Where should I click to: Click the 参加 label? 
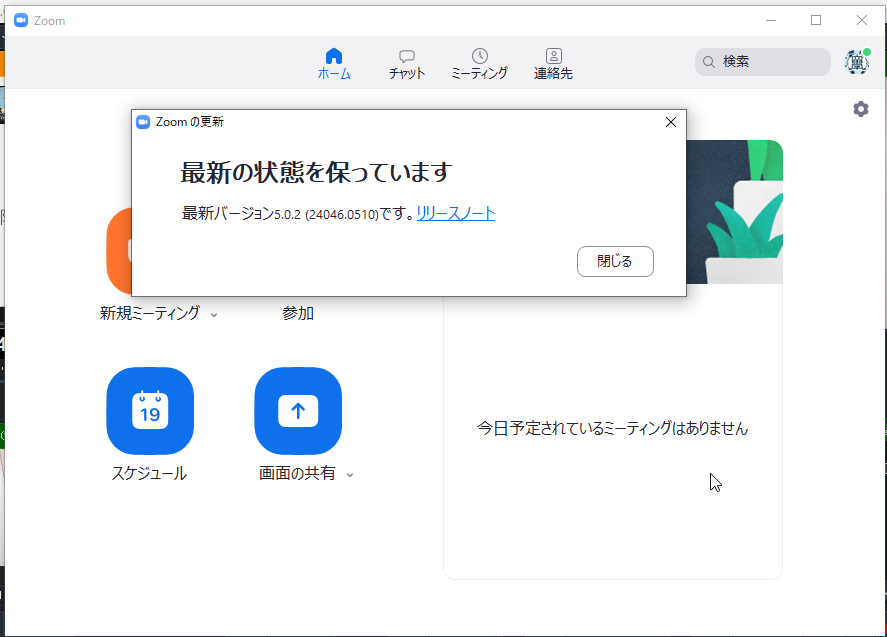click(298, 313)
